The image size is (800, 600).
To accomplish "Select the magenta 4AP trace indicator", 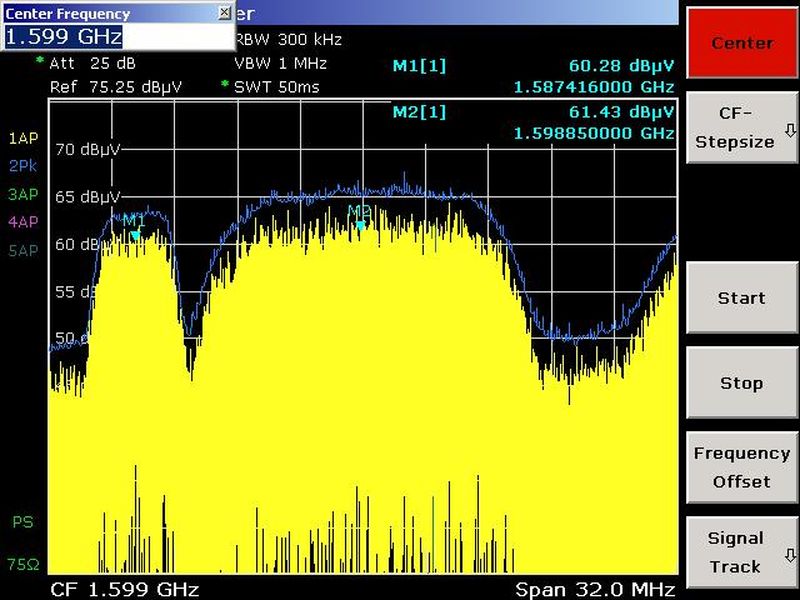I will [x=23, y=222].
